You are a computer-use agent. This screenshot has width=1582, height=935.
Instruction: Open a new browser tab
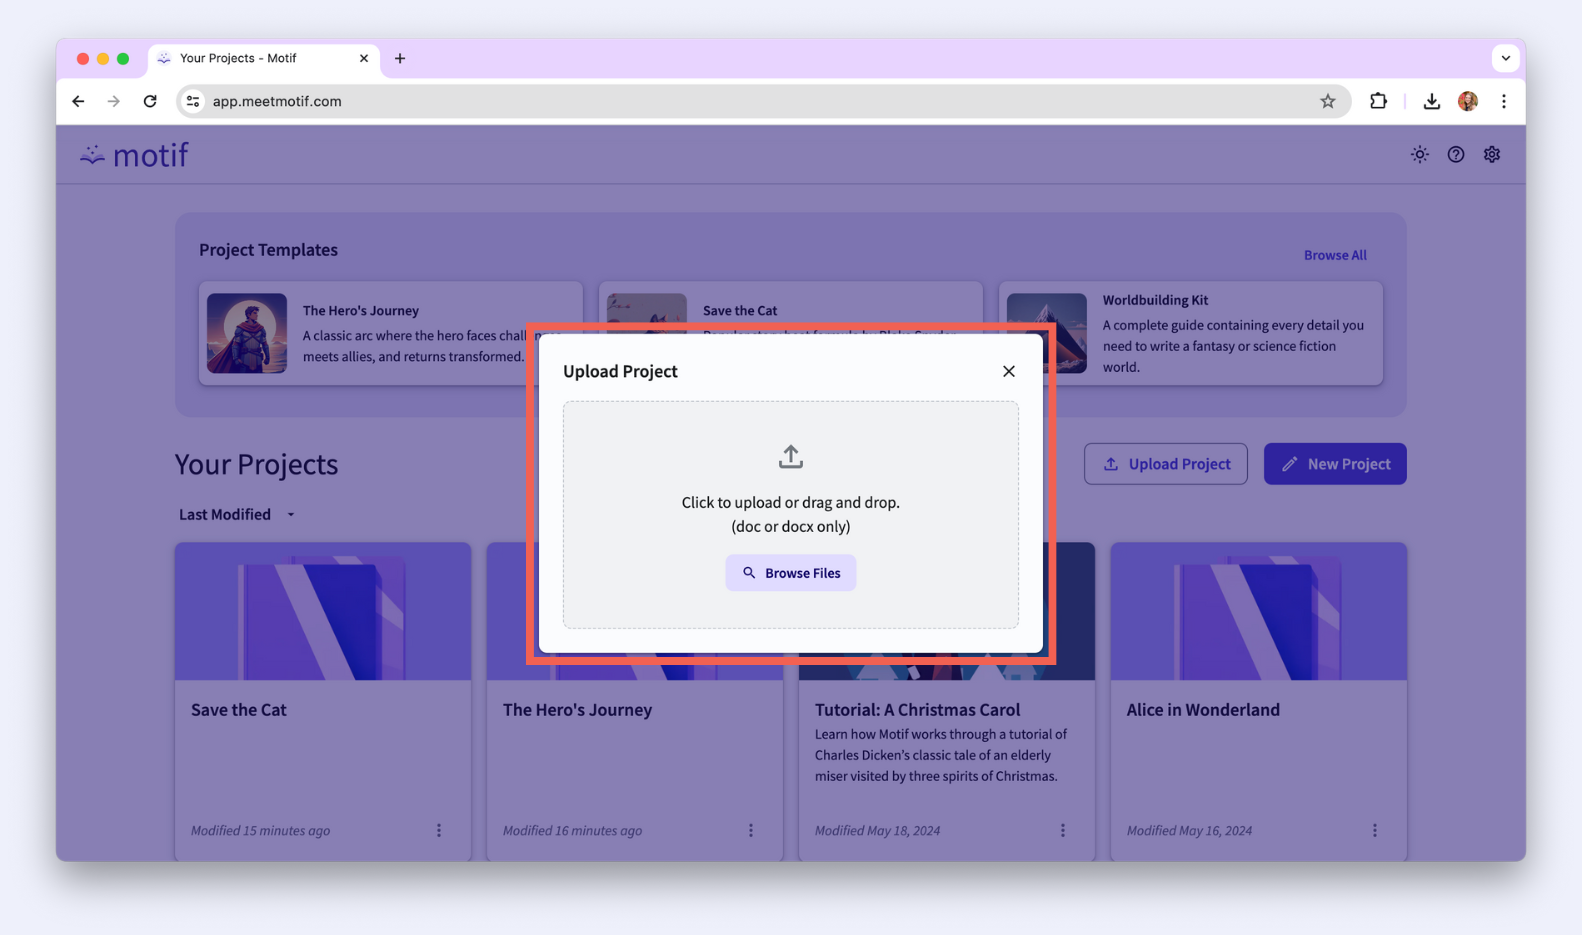coord(400,58)
